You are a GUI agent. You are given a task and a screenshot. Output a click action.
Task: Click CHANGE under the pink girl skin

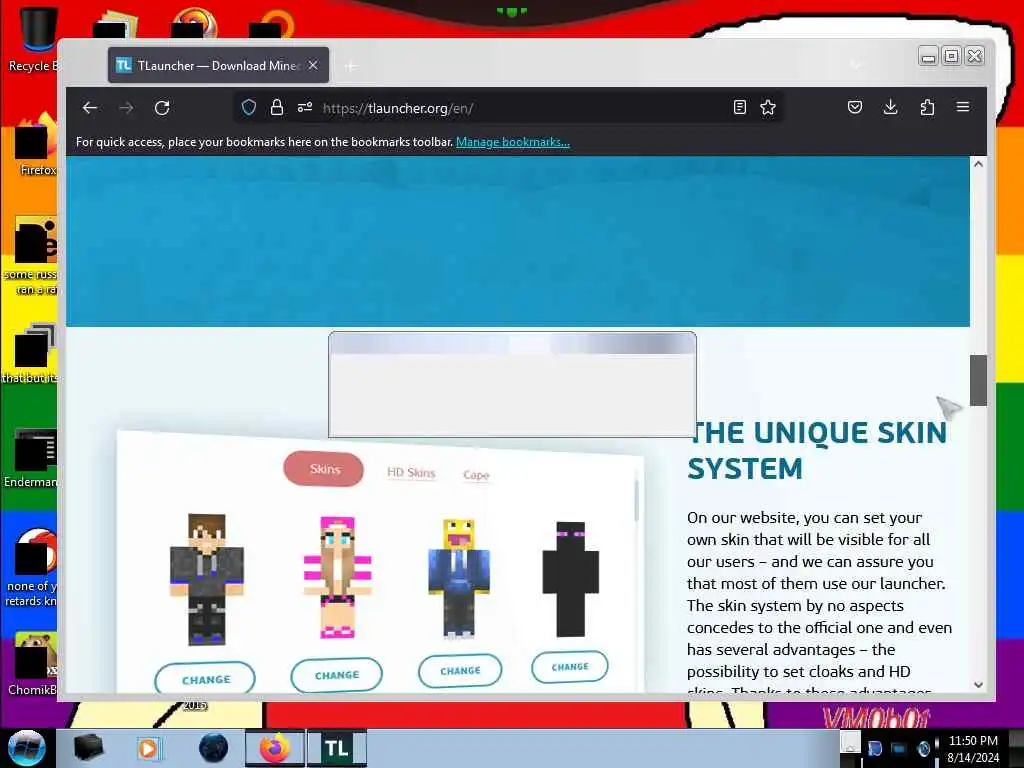coord(336,675)
